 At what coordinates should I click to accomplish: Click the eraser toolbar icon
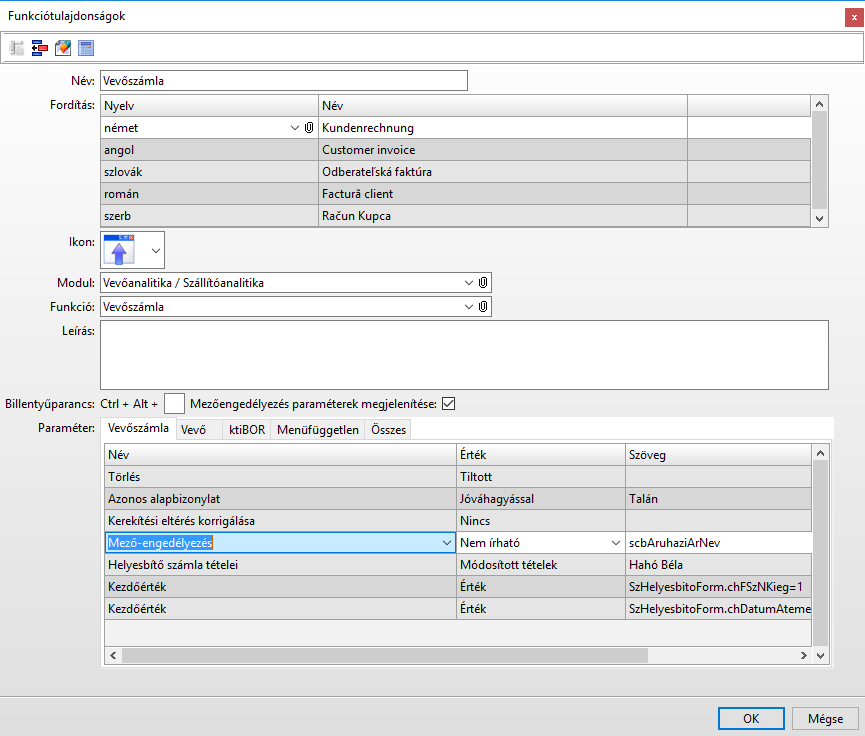pos(63,48)
